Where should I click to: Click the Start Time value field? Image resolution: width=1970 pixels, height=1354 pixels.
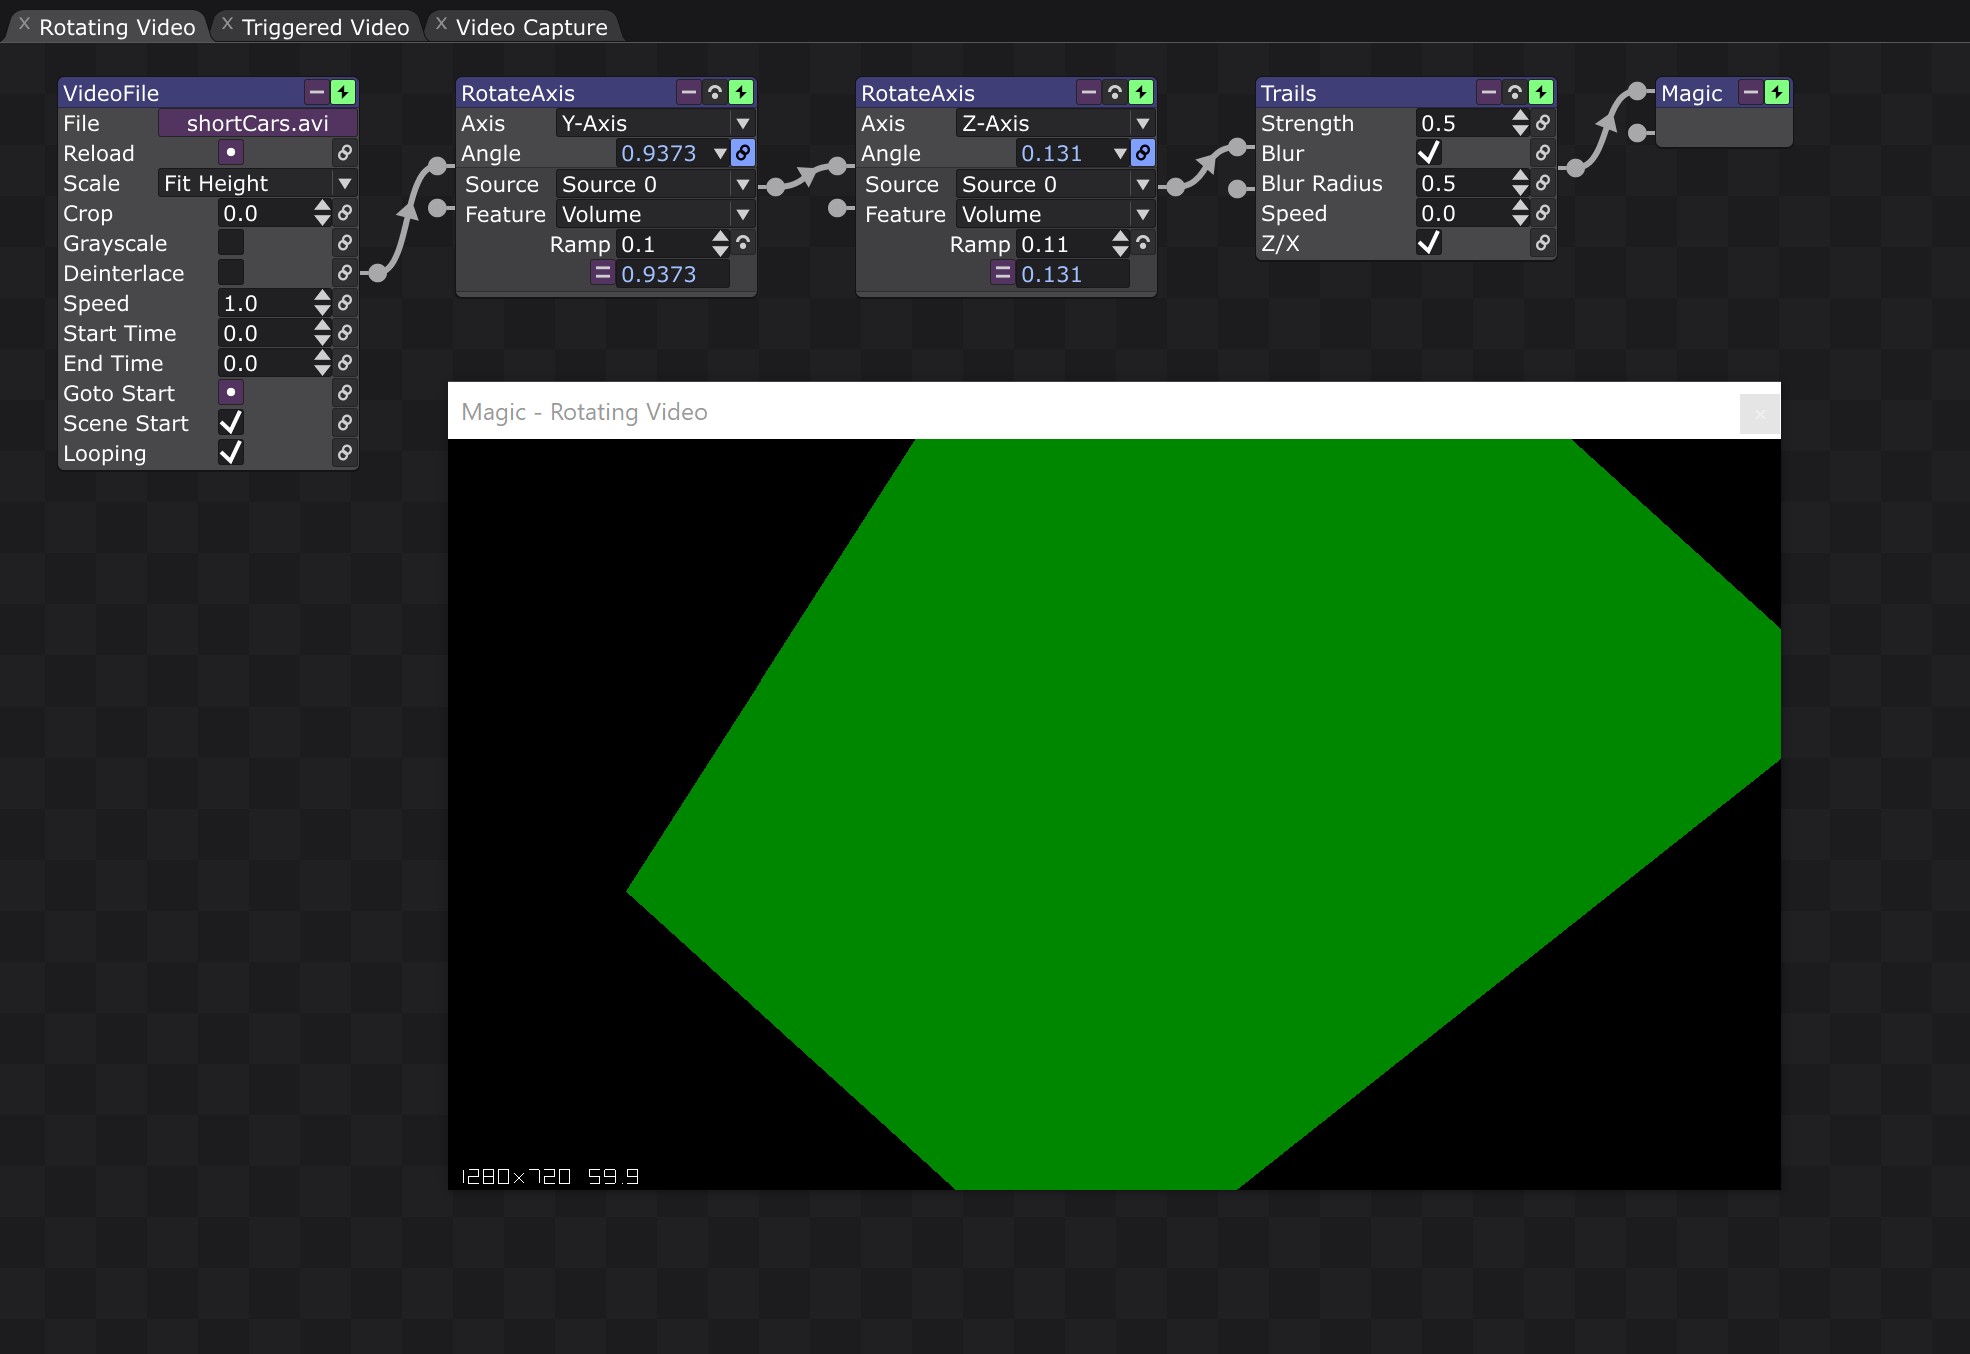tap(264, 333)
